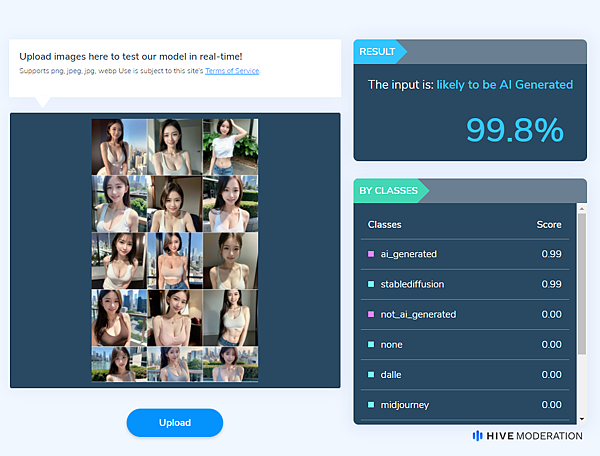Click the scroll up arrow in classes panel
The height and width of the screenshot is (456, 600).
(582, 208)
